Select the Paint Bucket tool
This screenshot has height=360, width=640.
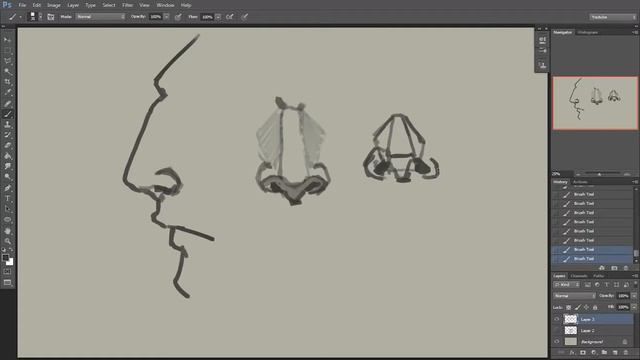7,156
